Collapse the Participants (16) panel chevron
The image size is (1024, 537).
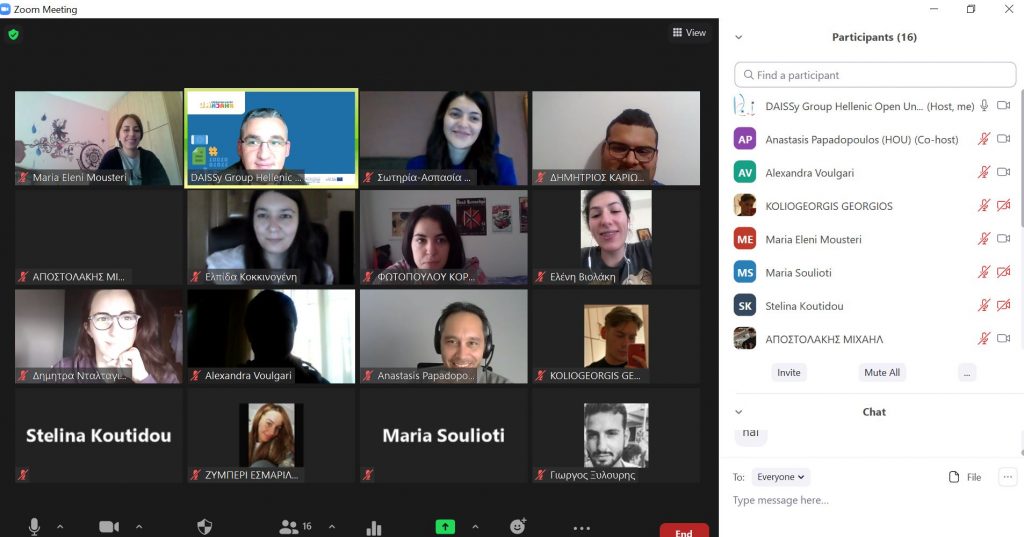(x=739, y=37)
